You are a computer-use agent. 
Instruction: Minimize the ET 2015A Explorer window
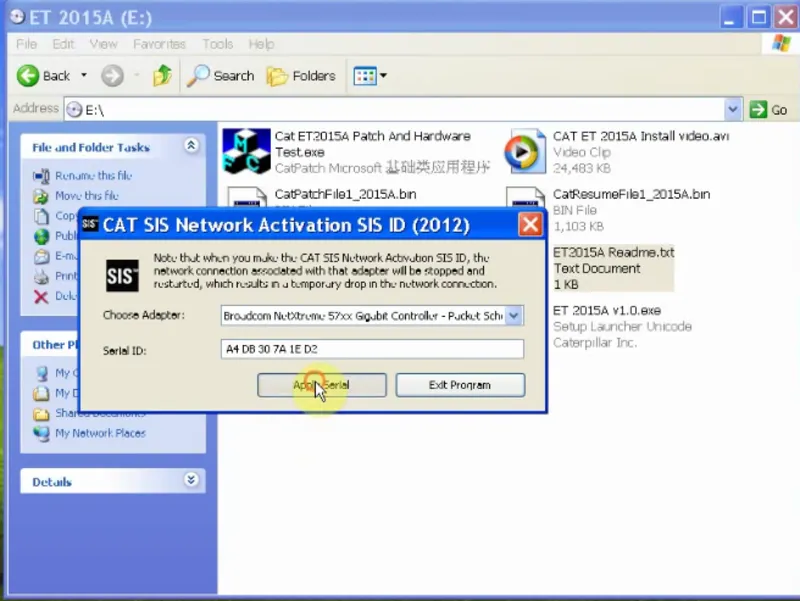click(x=731, y=18)
